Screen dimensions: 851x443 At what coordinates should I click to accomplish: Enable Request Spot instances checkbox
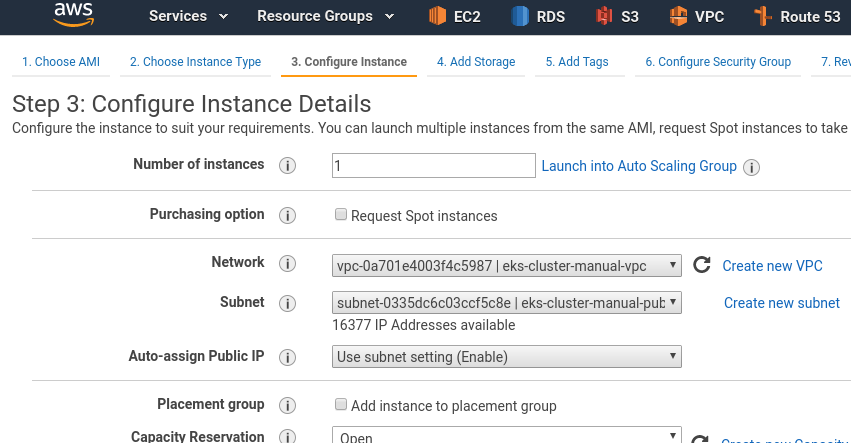tap(341, 214)
